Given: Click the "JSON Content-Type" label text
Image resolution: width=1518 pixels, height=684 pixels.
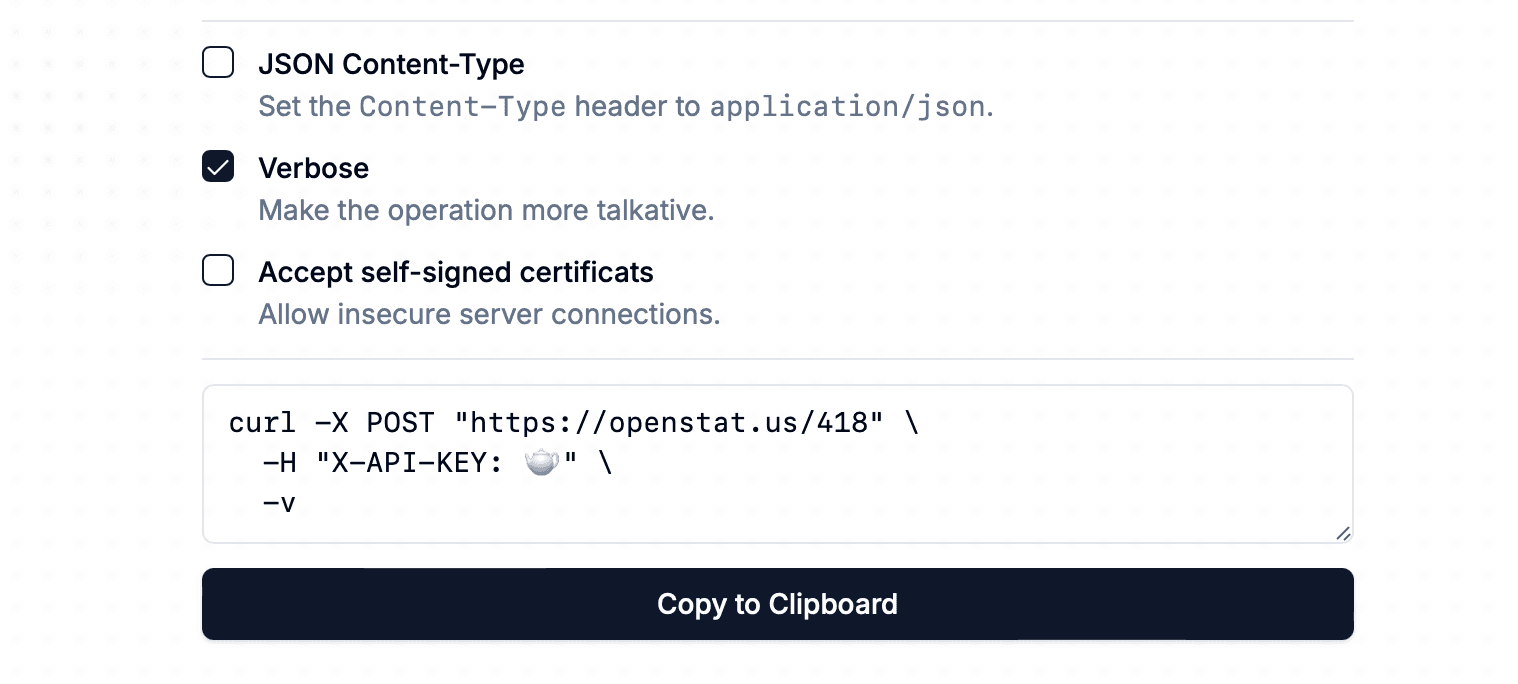Looking at the screenshot, I should 391,64.
